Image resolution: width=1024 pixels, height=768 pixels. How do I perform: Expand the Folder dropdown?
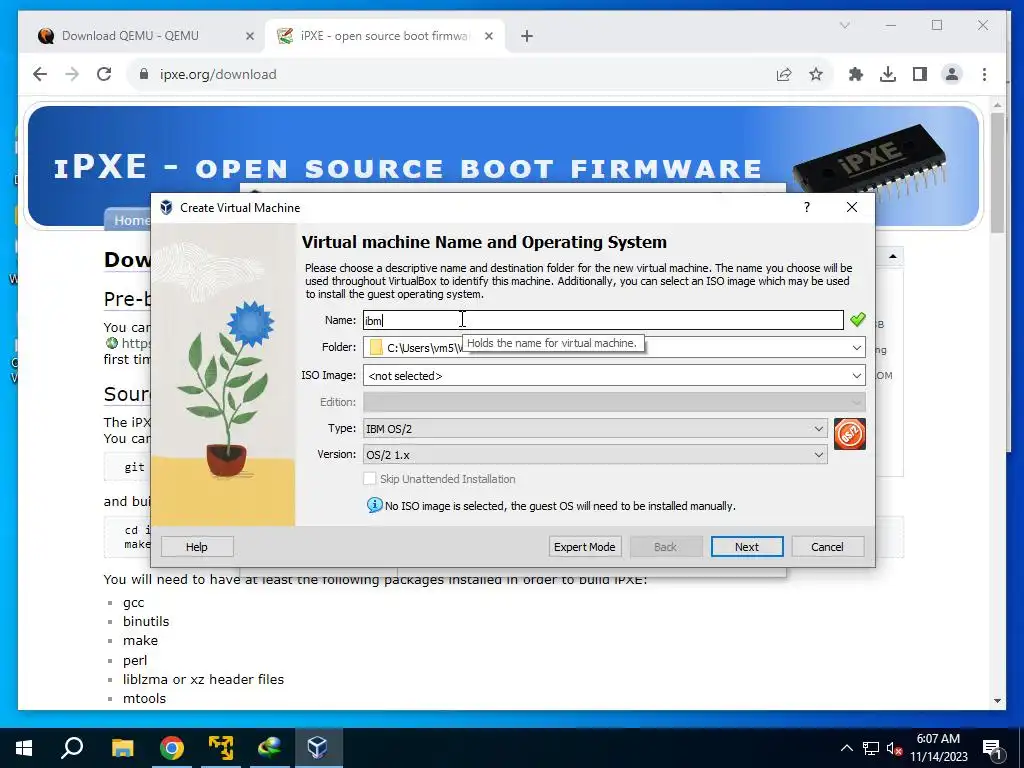(856, 347)
